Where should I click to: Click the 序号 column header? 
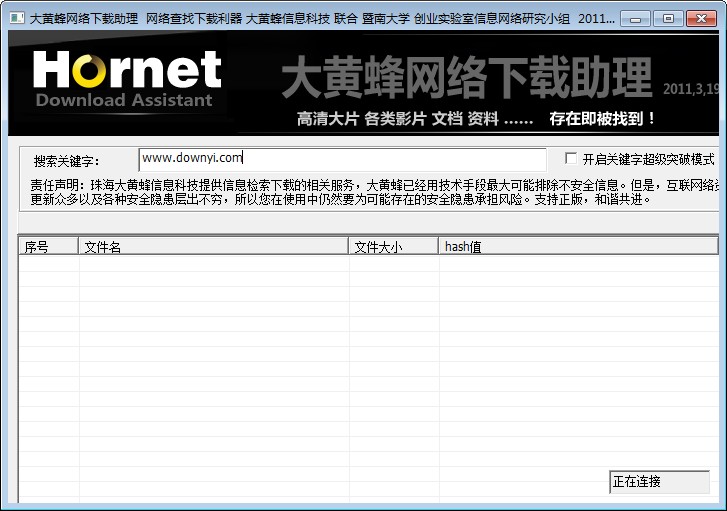(x=48, y=246)
